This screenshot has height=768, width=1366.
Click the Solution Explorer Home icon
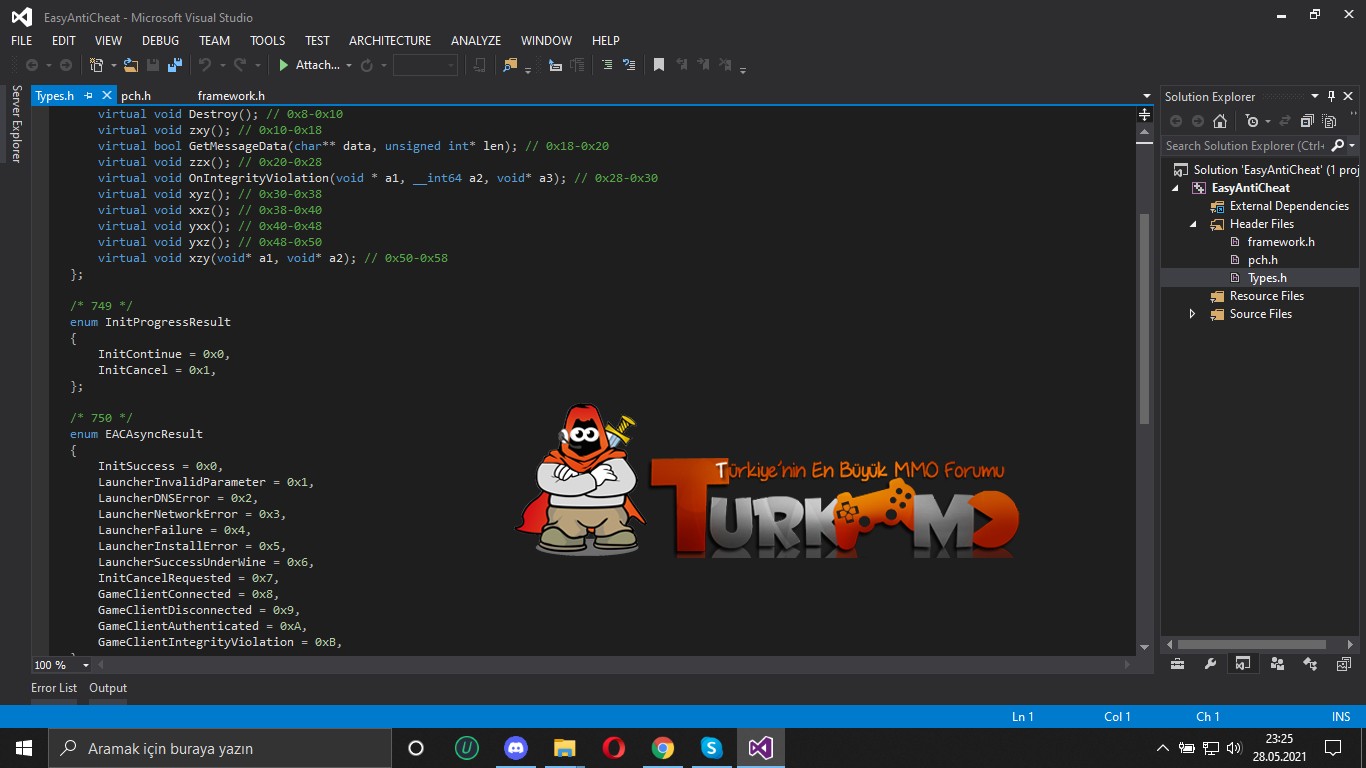click(x=1220, y=121)
